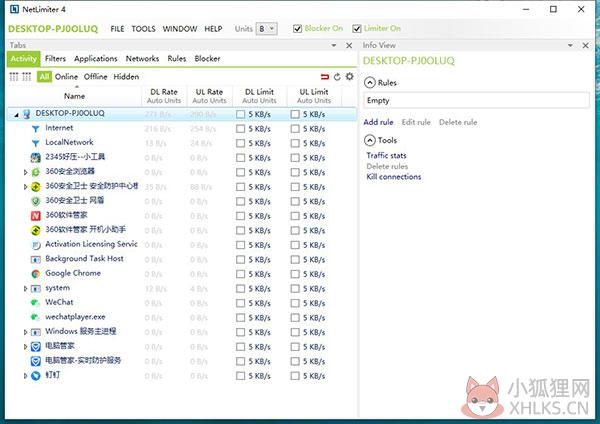Collapse the Tools section in Info View
600x424 pixels.
[x=370, y=140]
